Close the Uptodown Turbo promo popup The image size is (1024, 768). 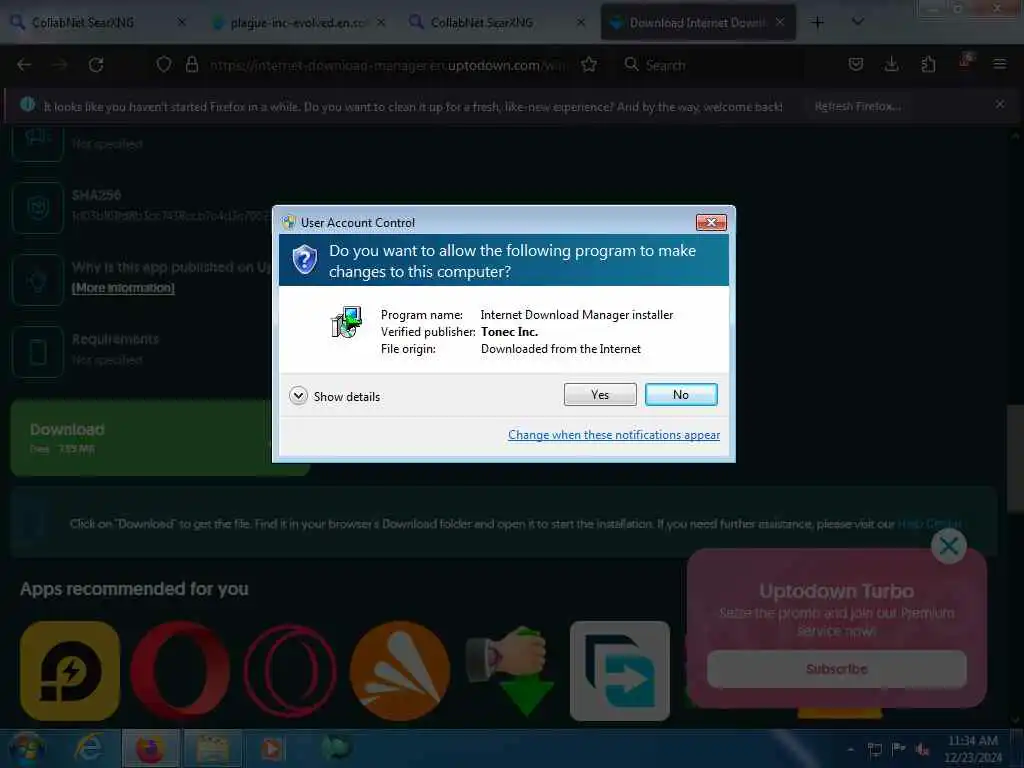tap(949, 546)
